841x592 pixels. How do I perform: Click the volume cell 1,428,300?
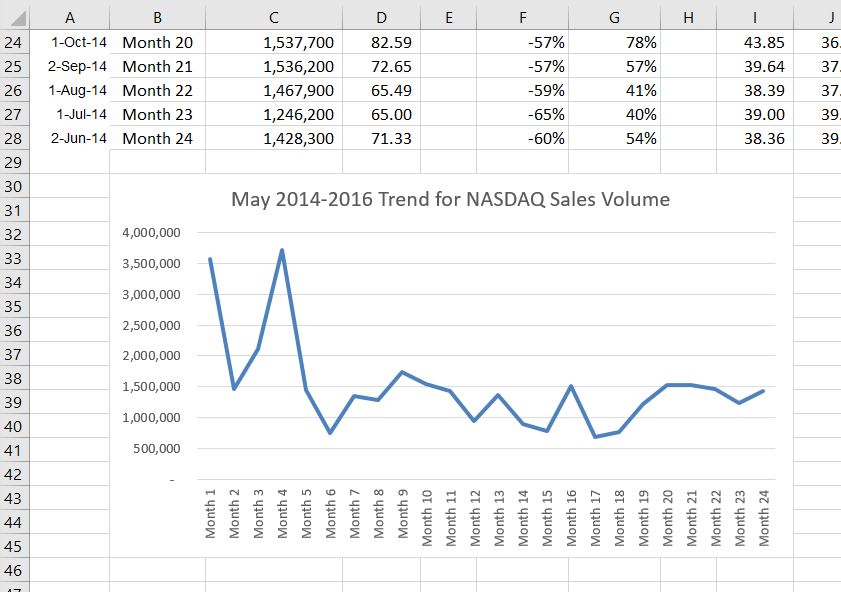coord(274,138)
